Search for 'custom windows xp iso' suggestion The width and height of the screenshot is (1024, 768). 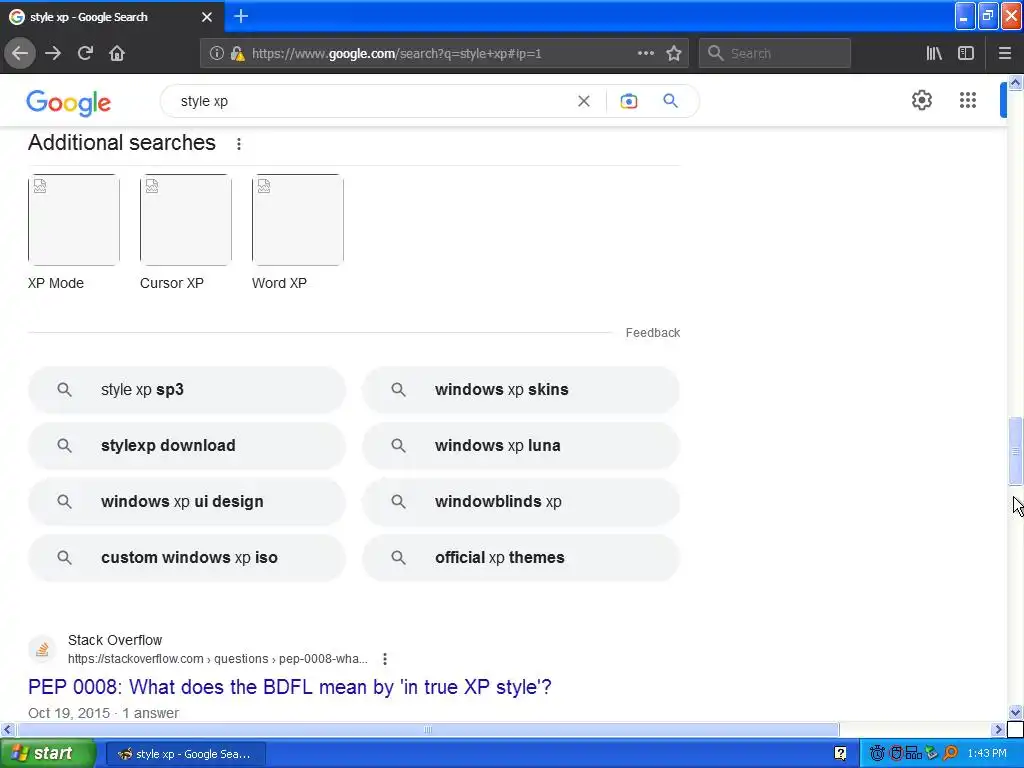click(x=187, y=558)
